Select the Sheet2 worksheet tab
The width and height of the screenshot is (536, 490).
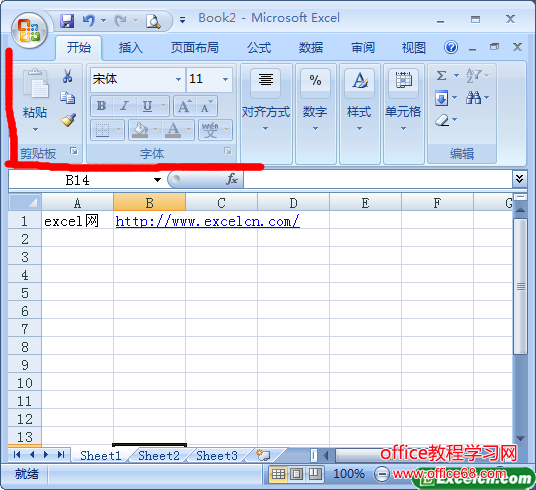pyautogui.click(x=159, y=455)
